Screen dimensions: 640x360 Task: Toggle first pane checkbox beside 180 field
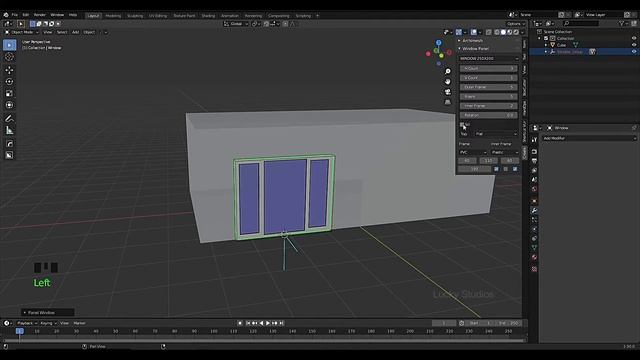pyautogui.click(x=496, y=169)
